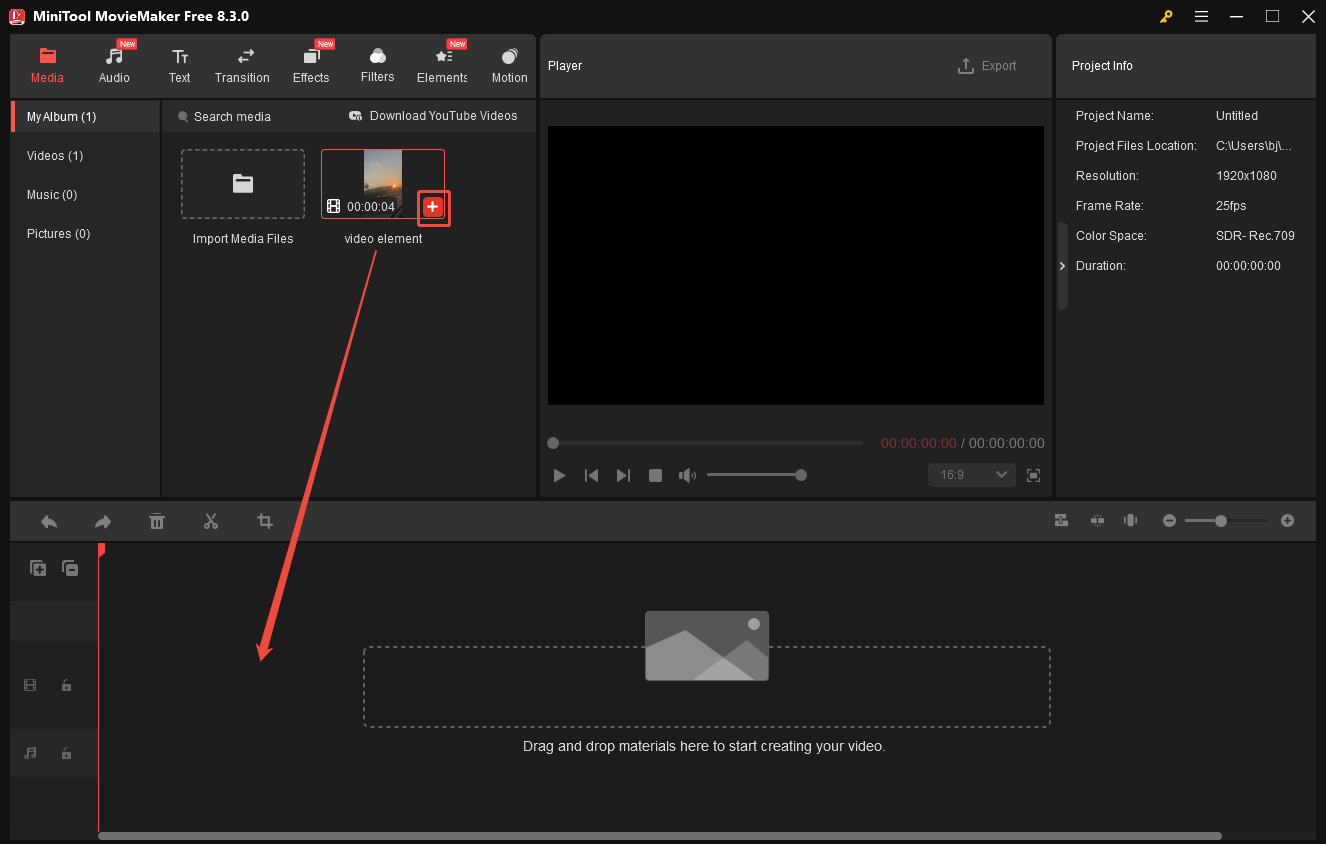Adjust the timeline zoom slider
Viewport: 1326px width, 844px height.
tap(1227, 520)
